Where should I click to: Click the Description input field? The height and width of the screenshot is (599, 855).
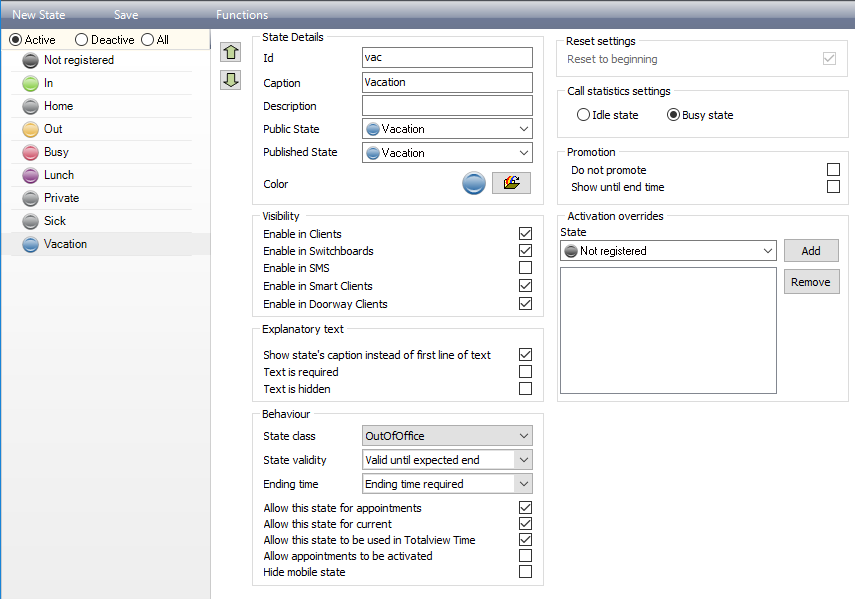tap(447, 106)
